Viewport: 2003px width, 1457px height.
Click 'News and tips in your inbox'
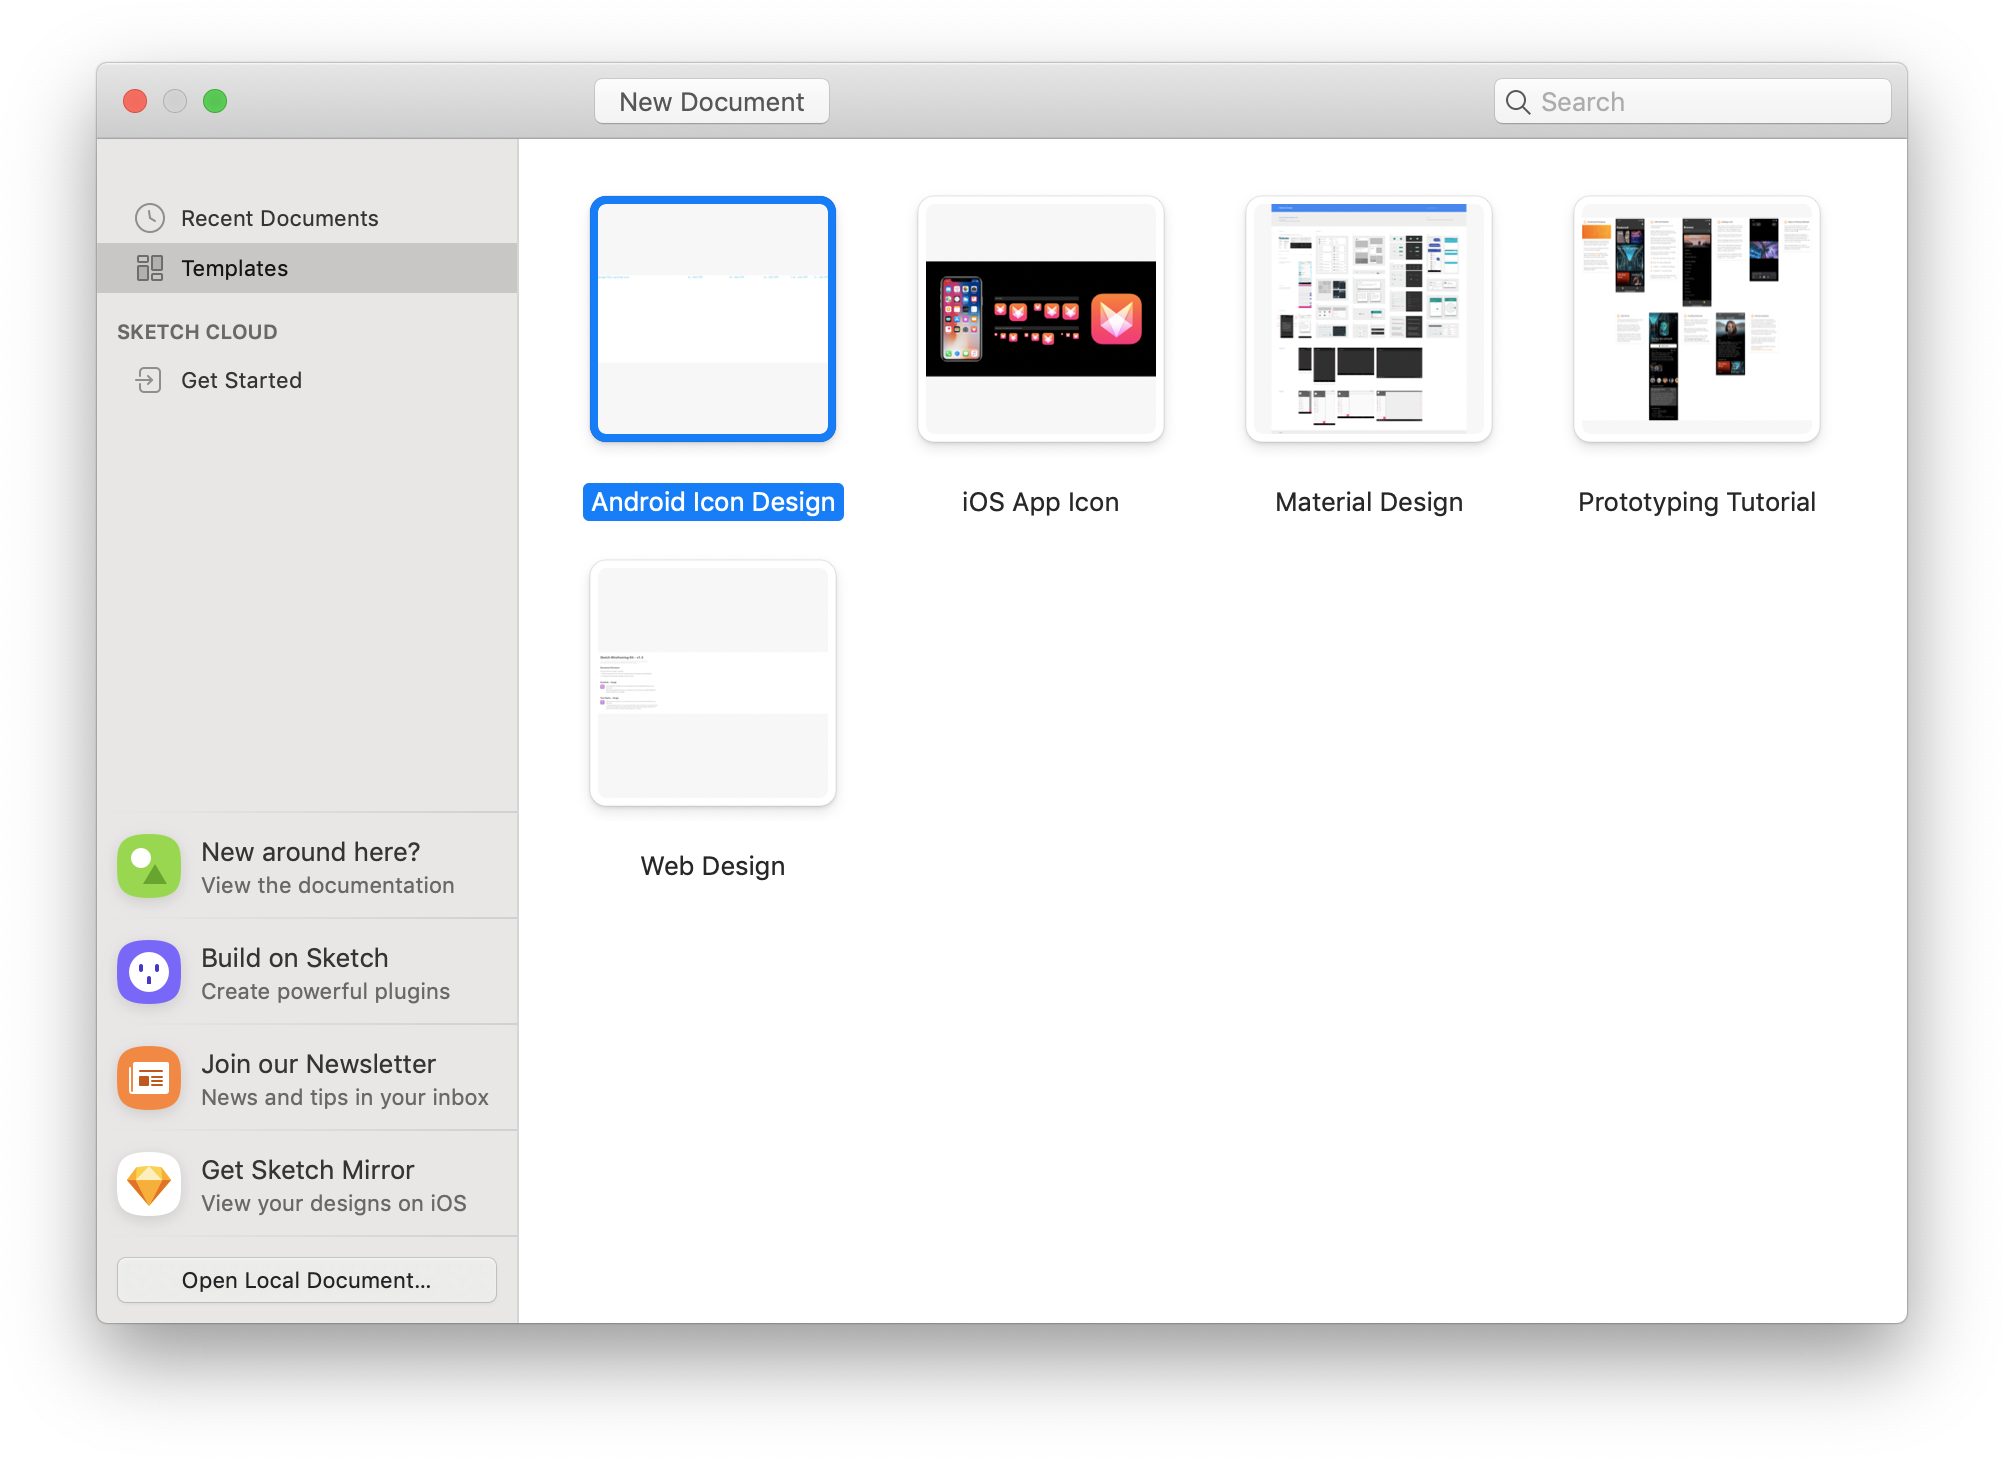coord(345,1098)
